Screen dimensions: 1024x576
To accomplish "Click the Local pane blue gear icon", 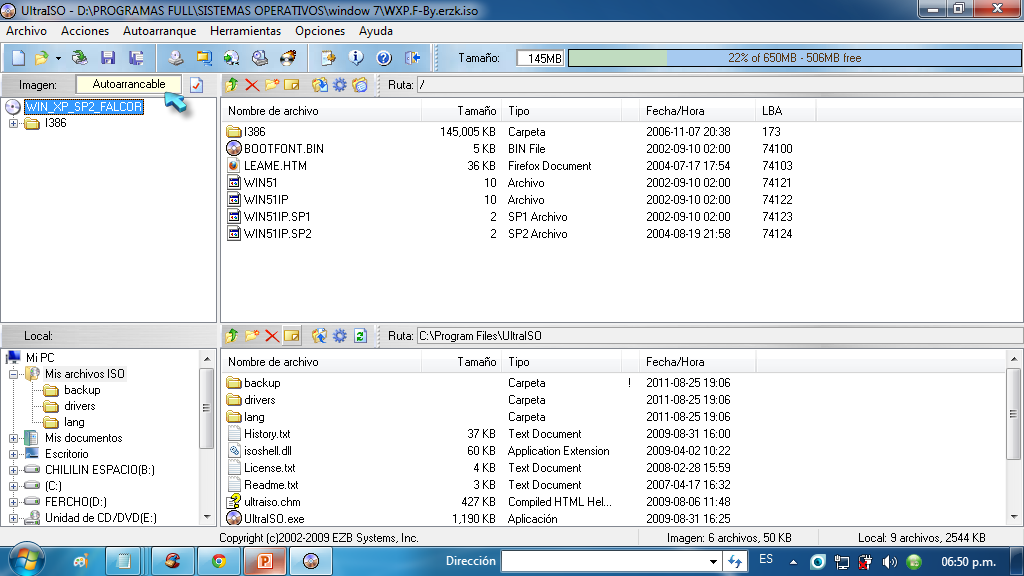I will point(340,336).
